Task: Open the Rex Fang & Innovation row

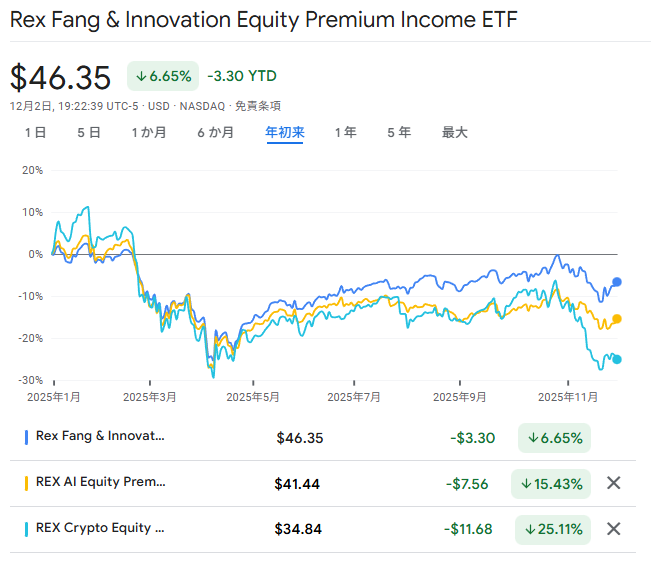Action: (x=100, y=436)
